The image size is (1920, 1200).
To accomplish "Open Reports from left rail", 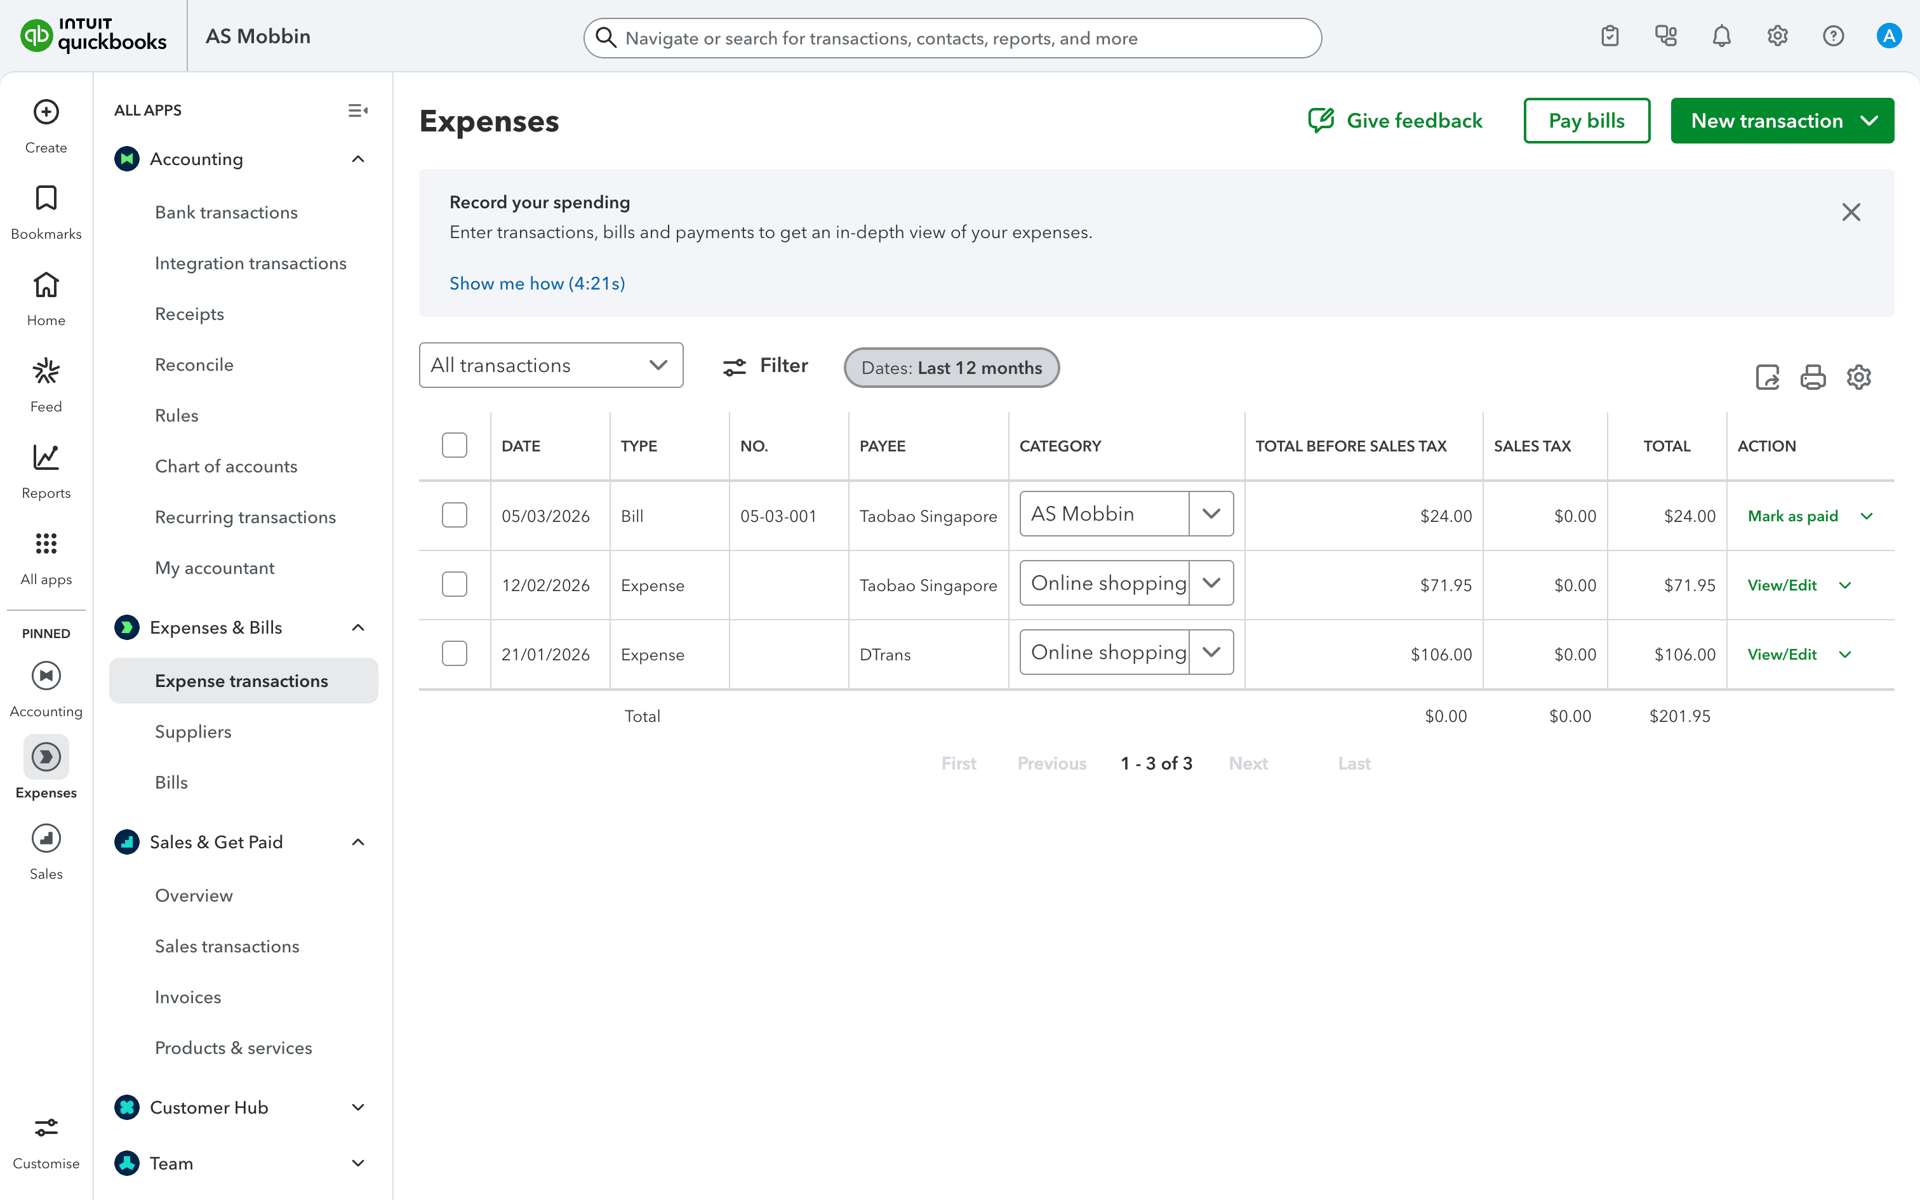I will click(46, 458).
